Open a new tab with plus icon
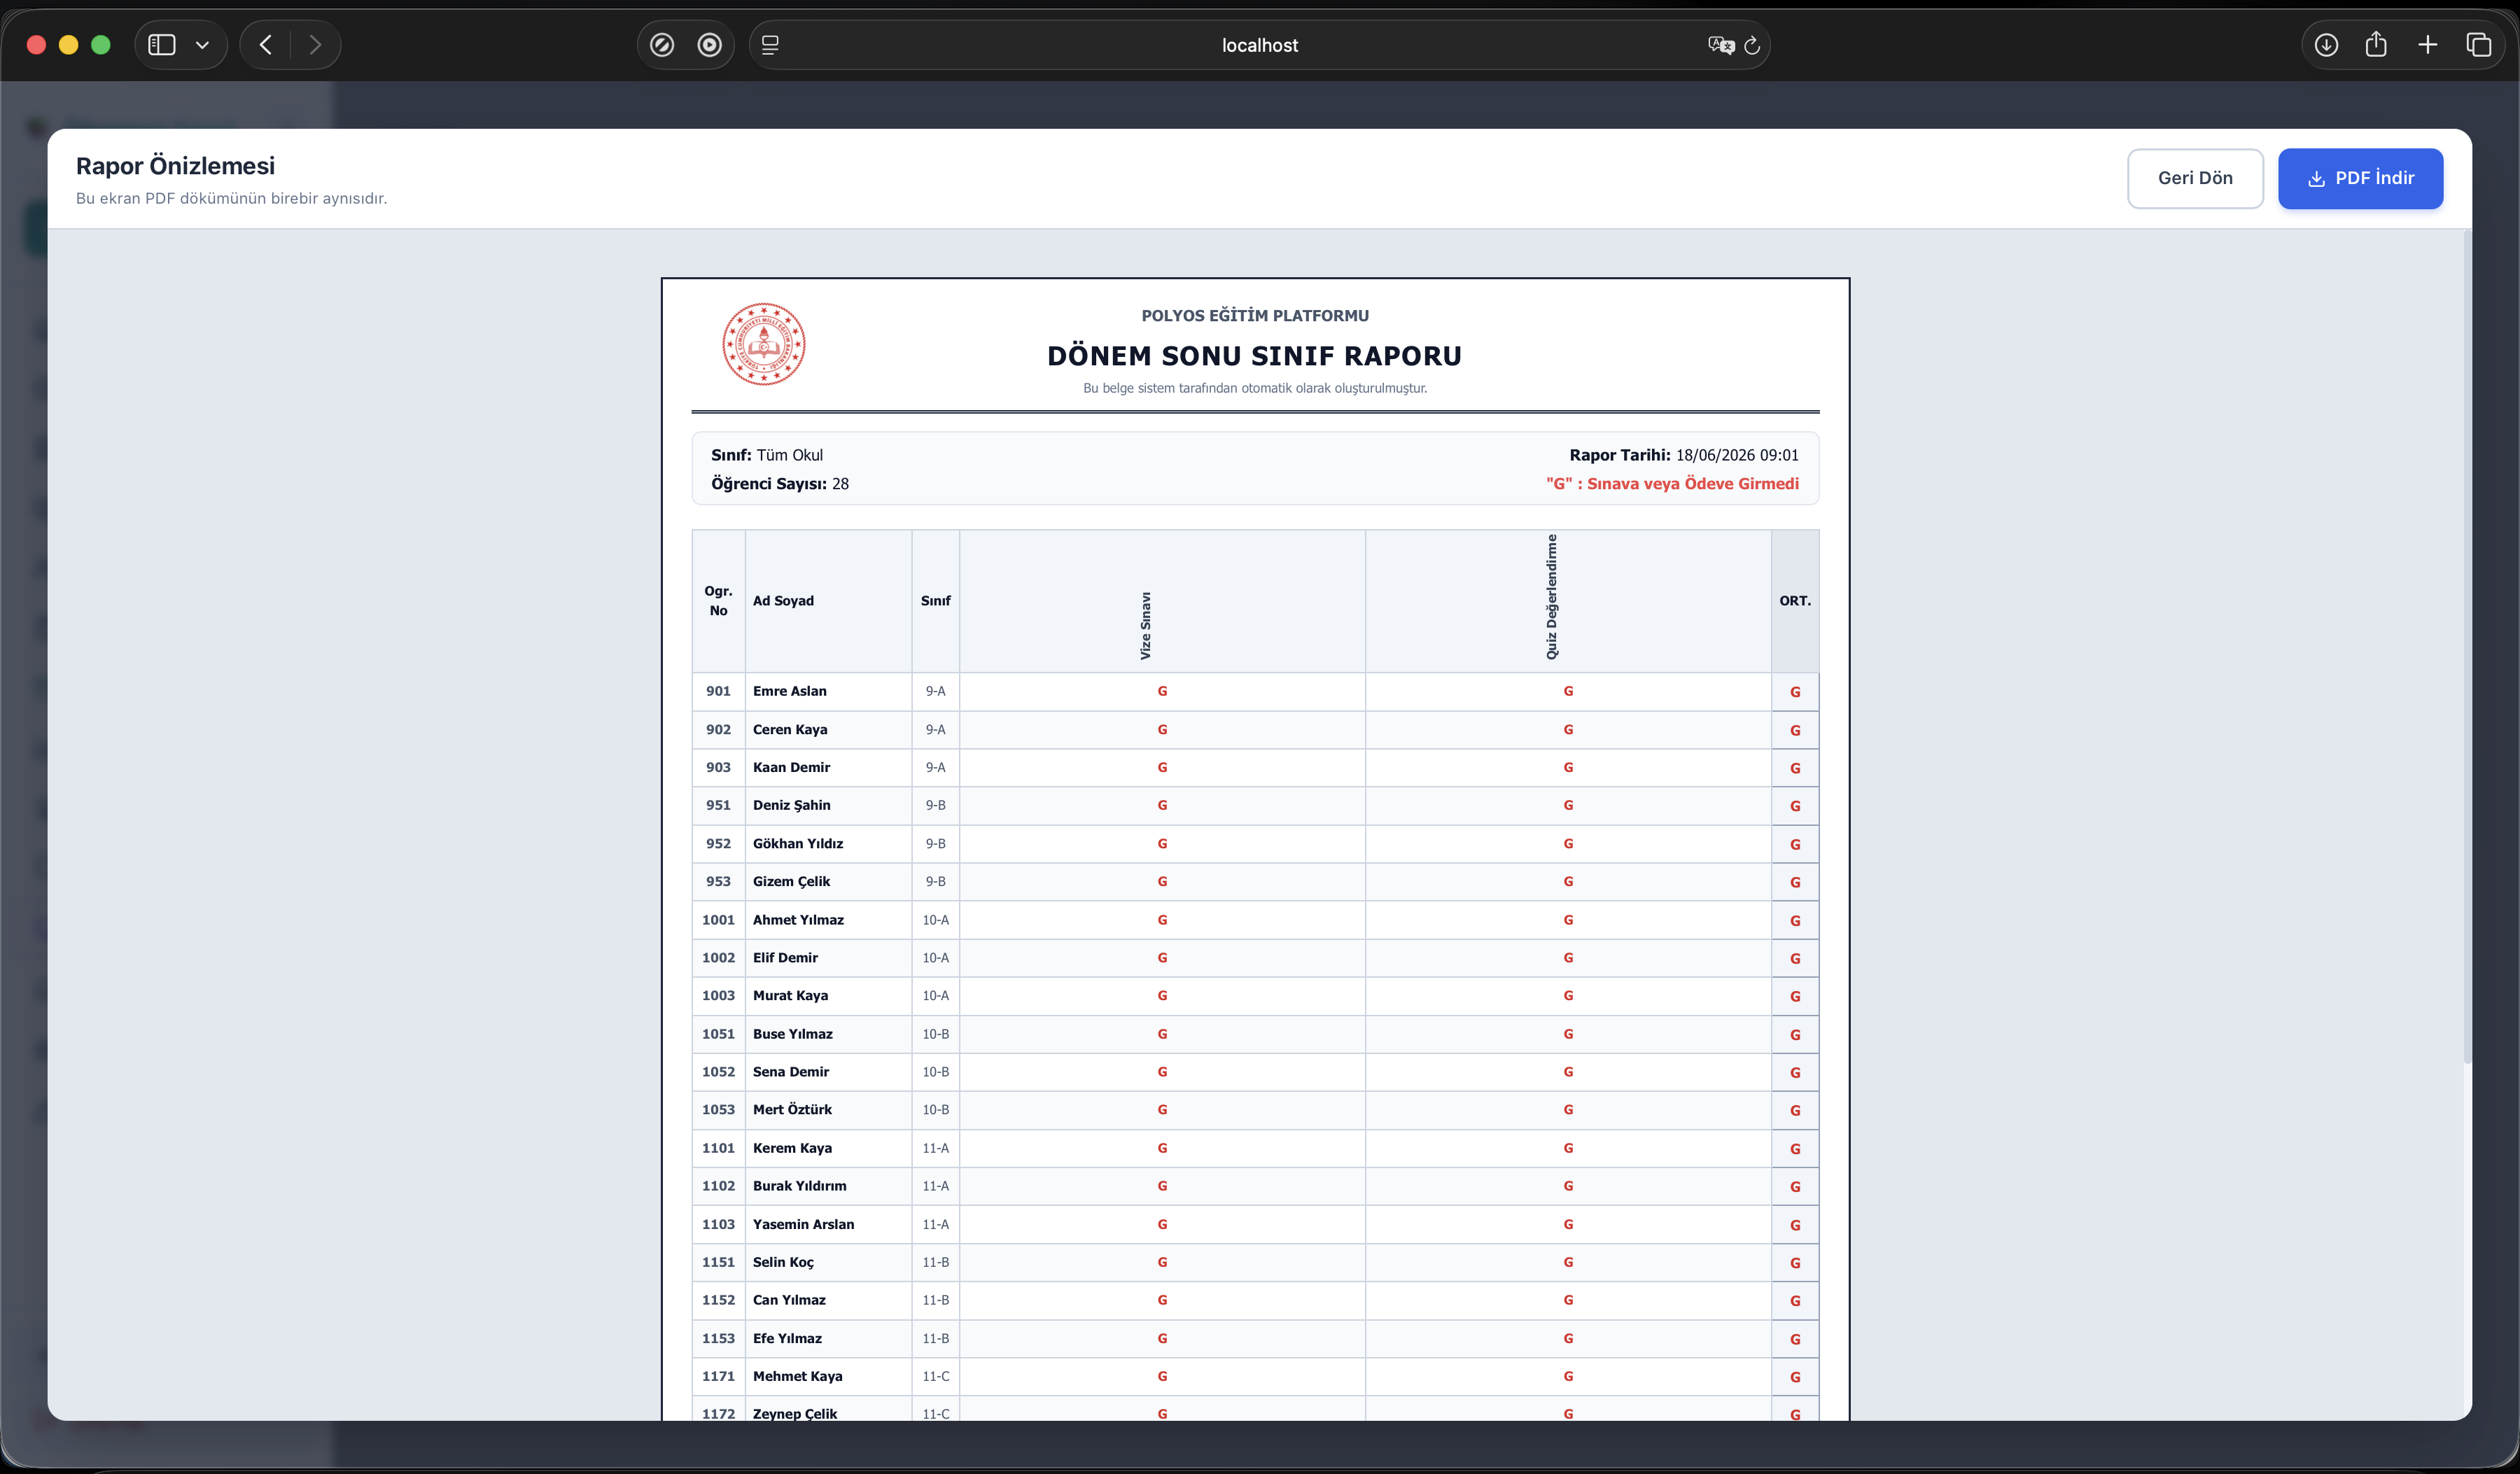 2428,45
